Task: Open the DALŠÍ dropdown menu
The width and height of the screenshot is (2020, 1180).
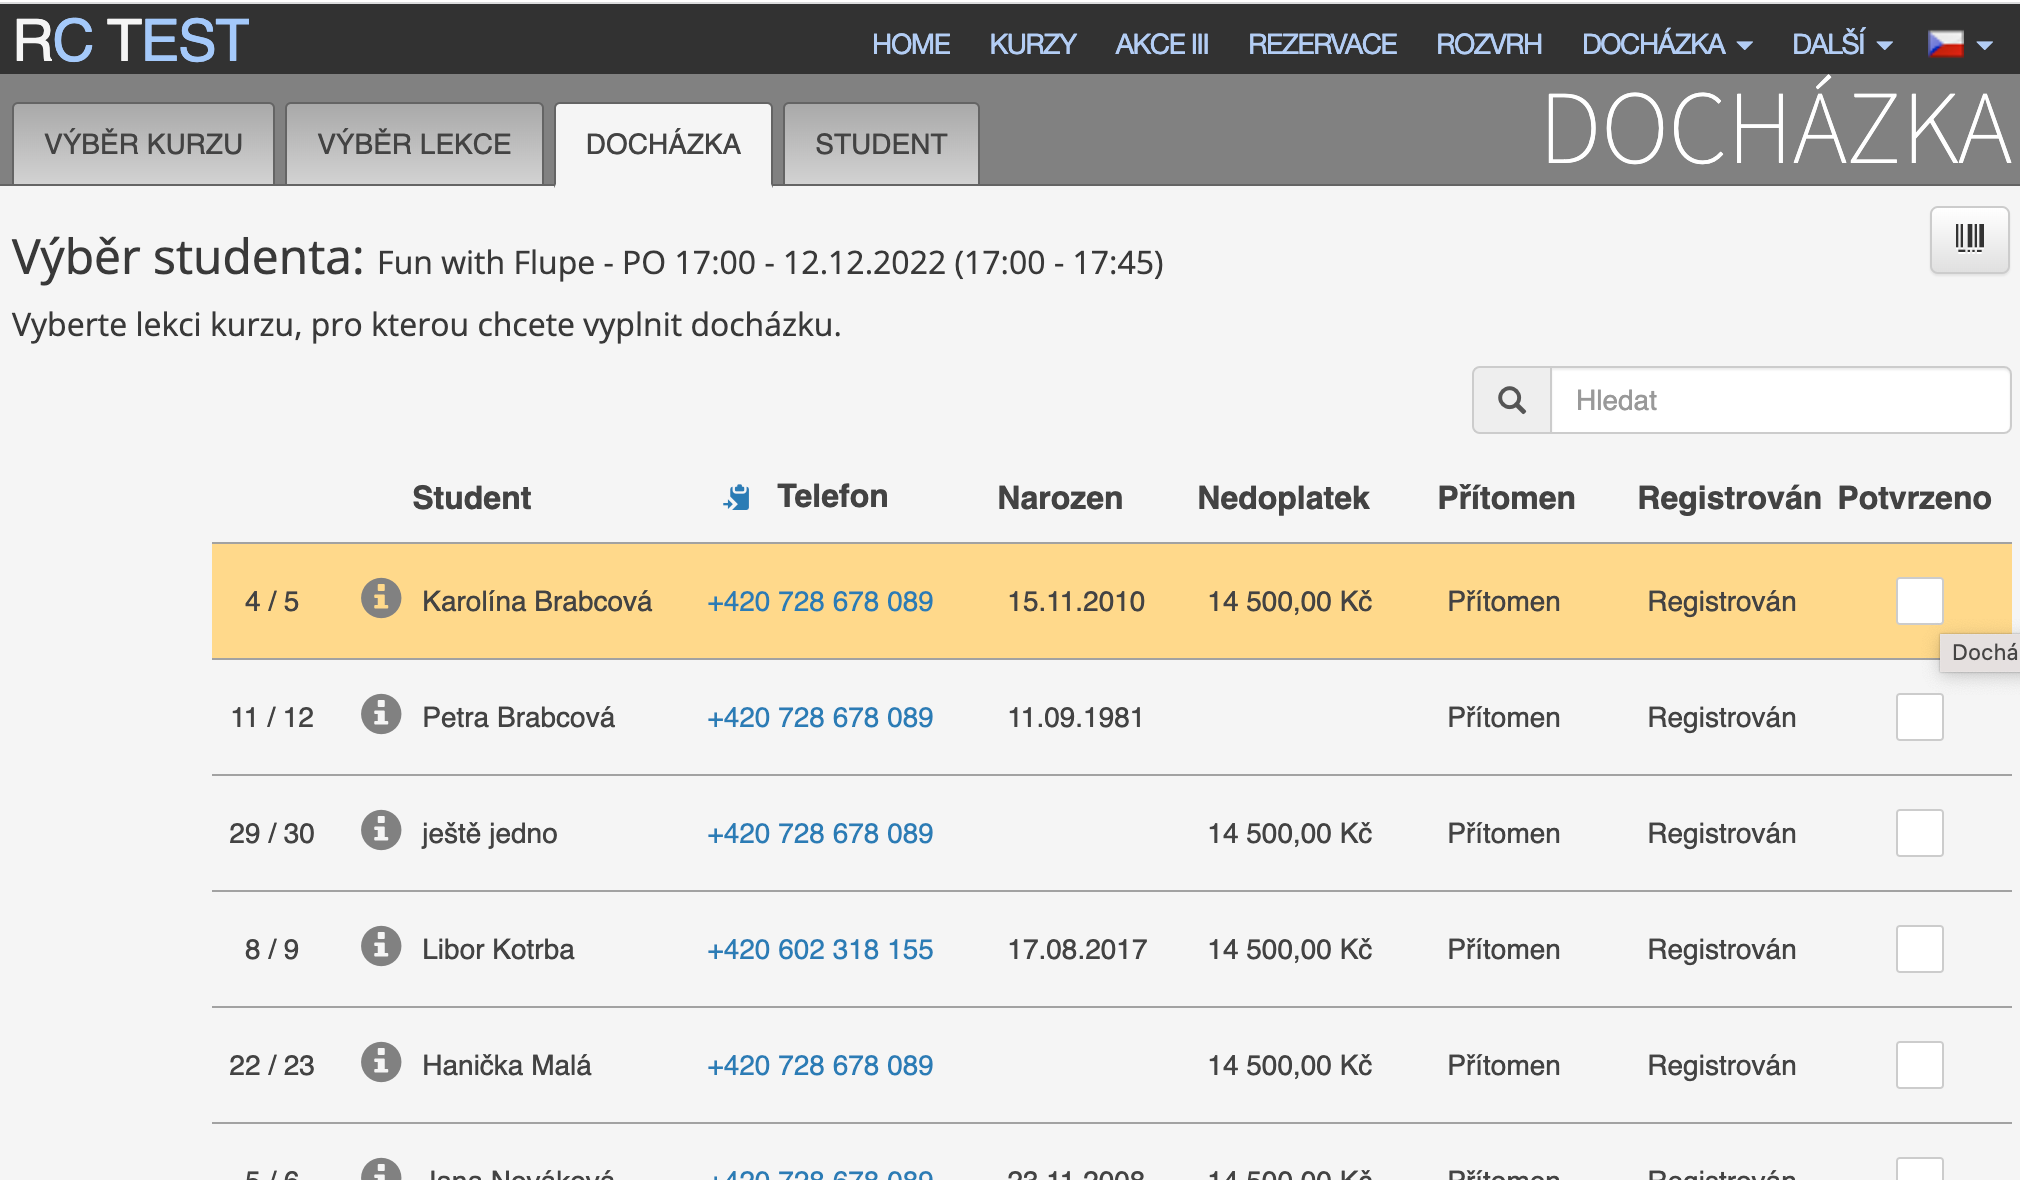Action: pyautogui.click(x=1841, y=44)
